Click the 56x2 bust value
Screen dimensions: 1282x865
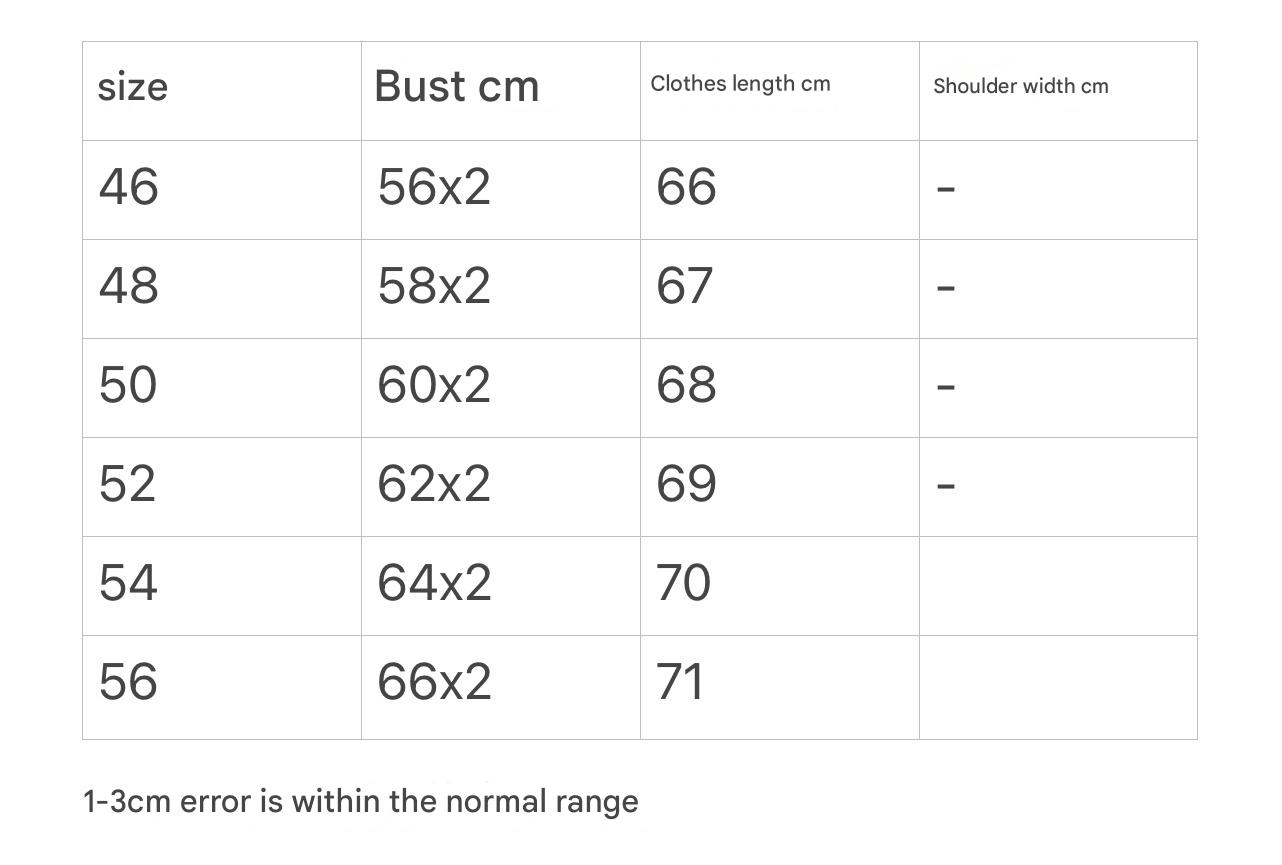tap(434, 187)
